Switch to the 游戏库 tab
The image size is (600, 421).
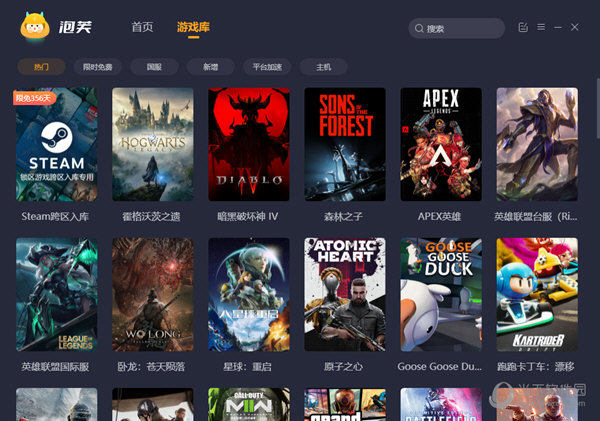(x=193, y=27)
